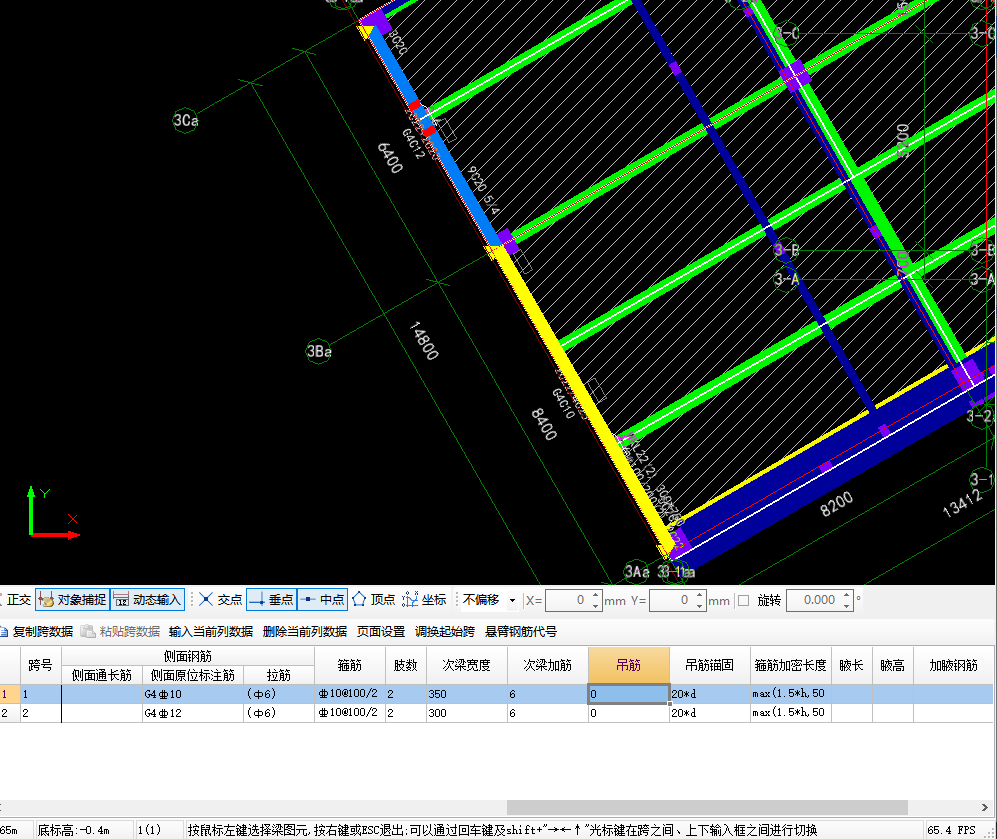Decrease rotation angle with down stepper
The height and width of the screenshot is (839, 997).
tap(847, 605)
